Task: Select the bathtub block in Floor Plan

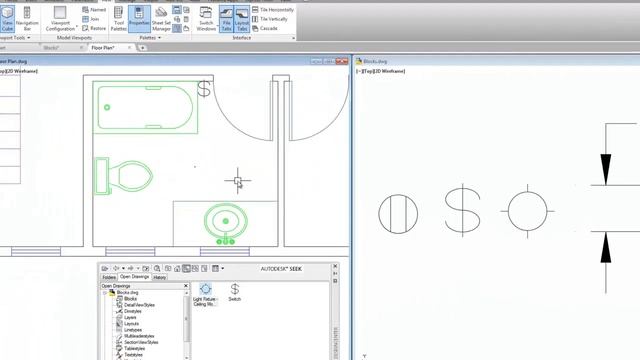Action: (x=145, y=107)
